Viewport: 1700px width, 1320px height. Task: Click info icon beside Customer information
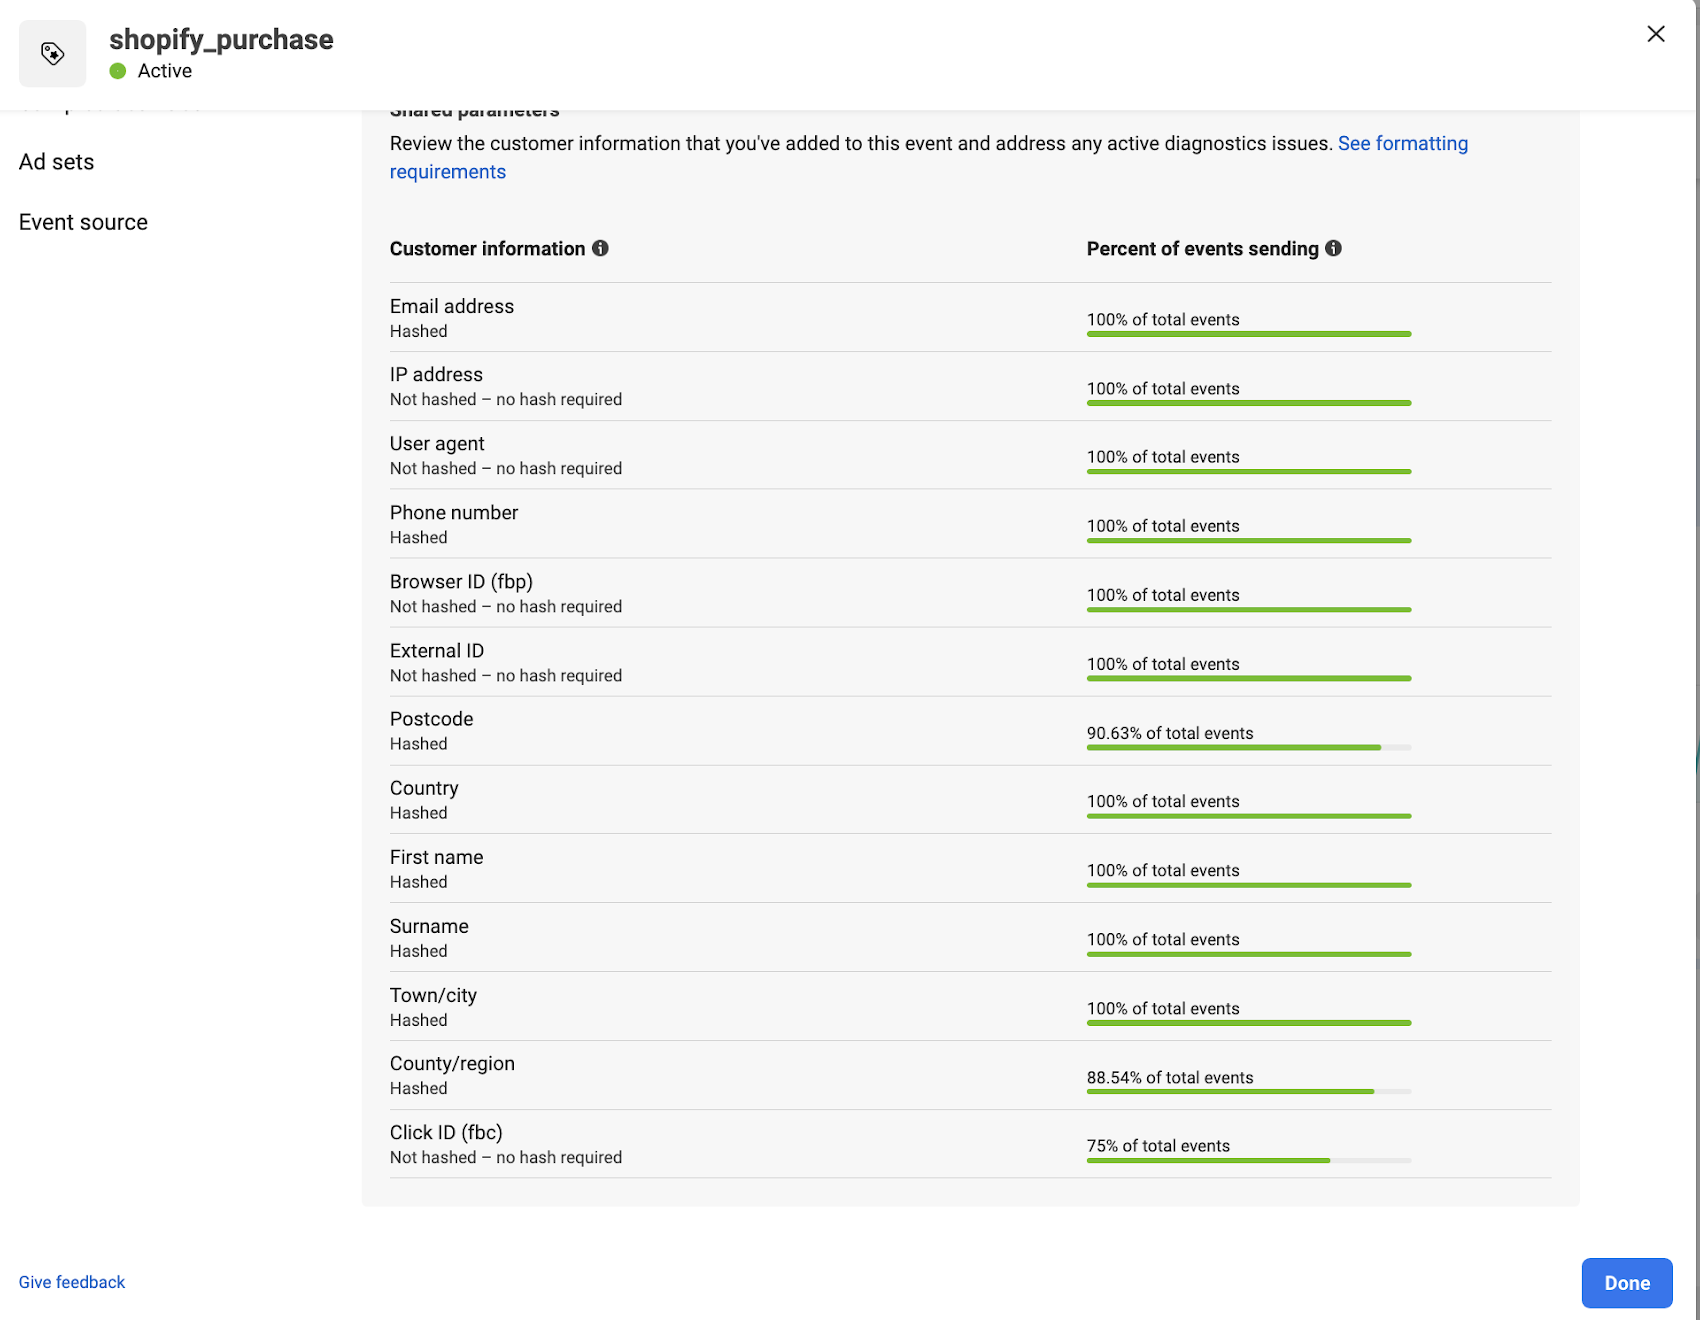click(600, 248)
